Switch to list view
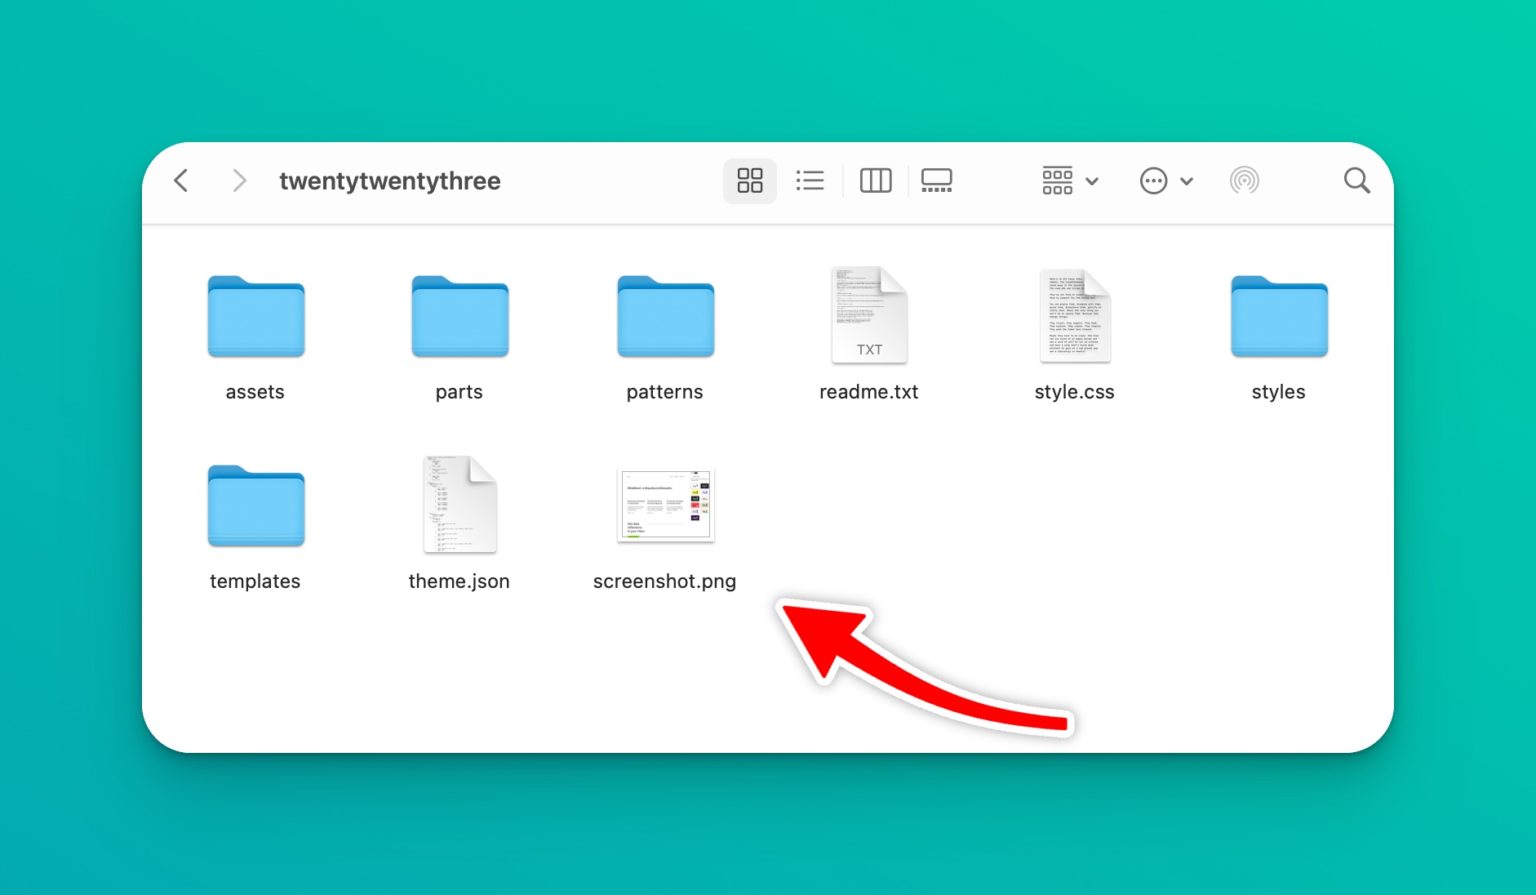The width and height of the screenshot is (1536, 895). (x=810, y=181)
